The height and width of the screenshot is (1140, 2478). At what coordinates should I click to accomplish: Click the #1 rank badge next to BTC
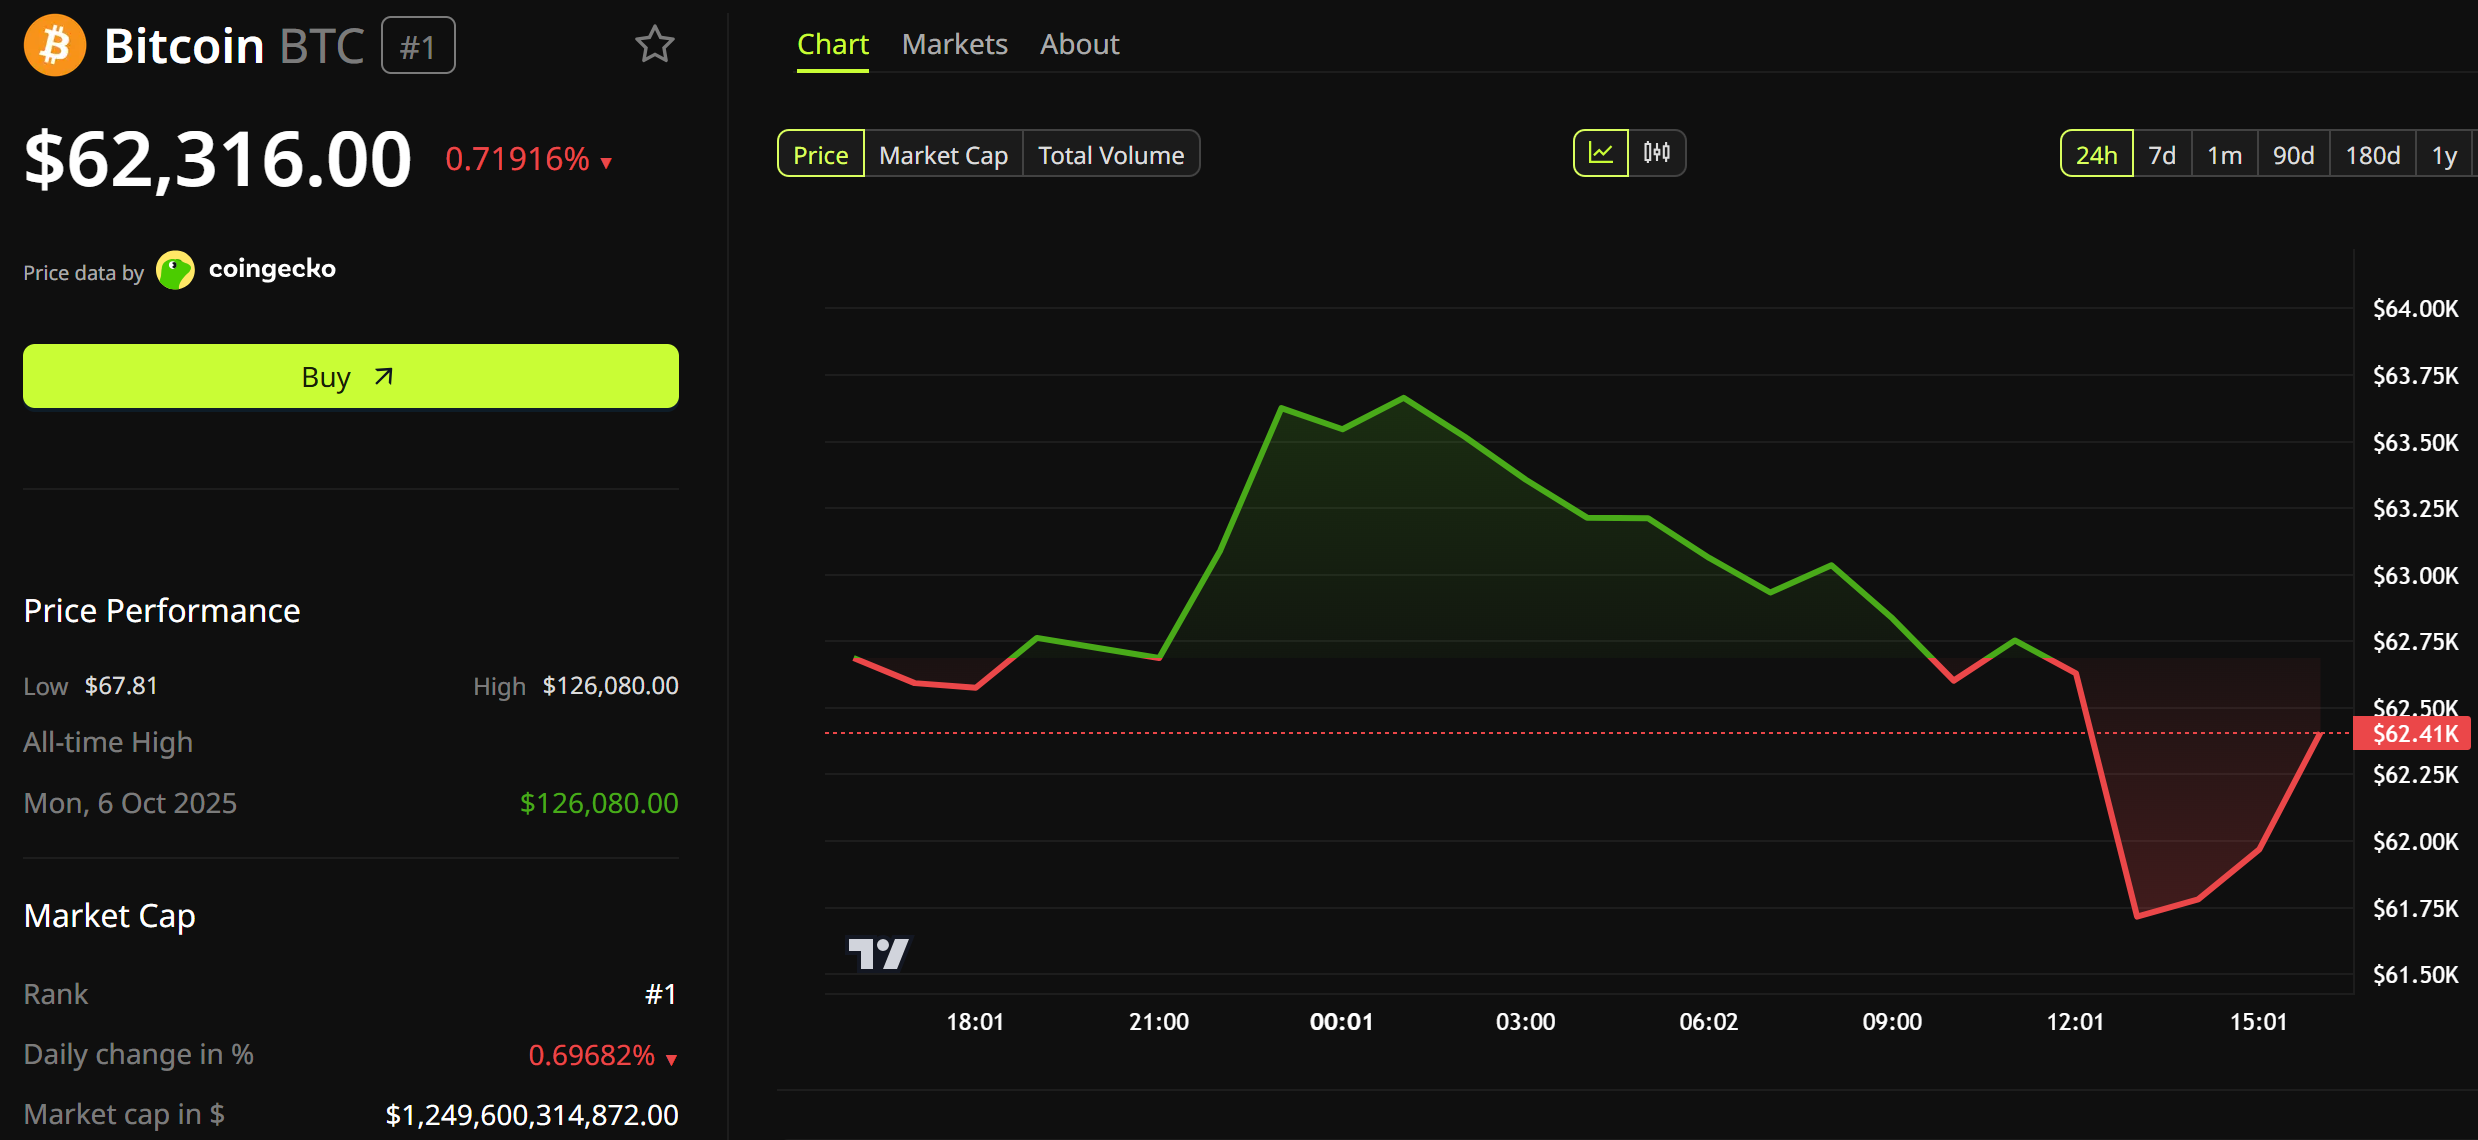[418, 46]
